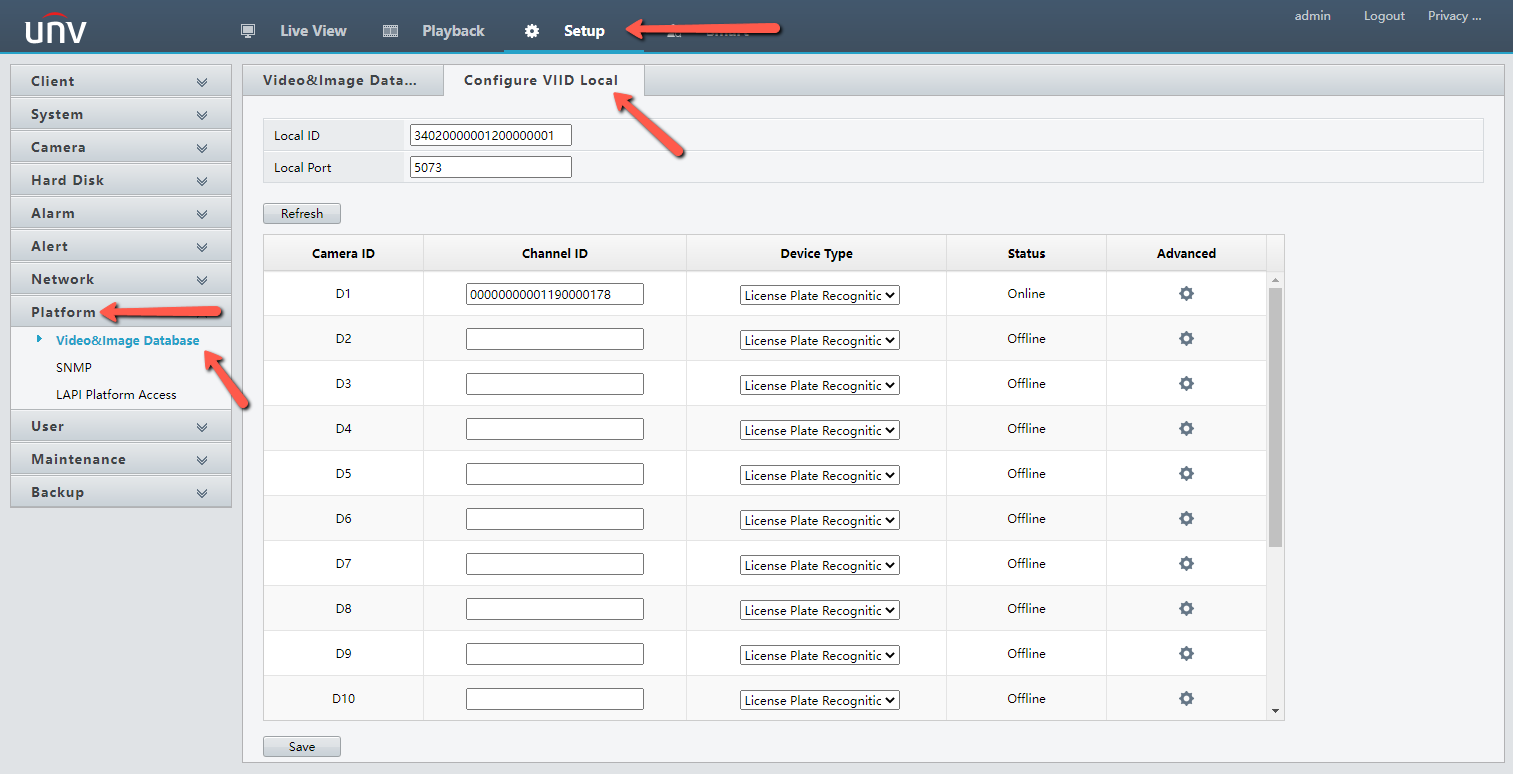Image resolution: width=1513 pixels, height=774 pixels.
Task: Click the Save button
Action: click(302, 747)
